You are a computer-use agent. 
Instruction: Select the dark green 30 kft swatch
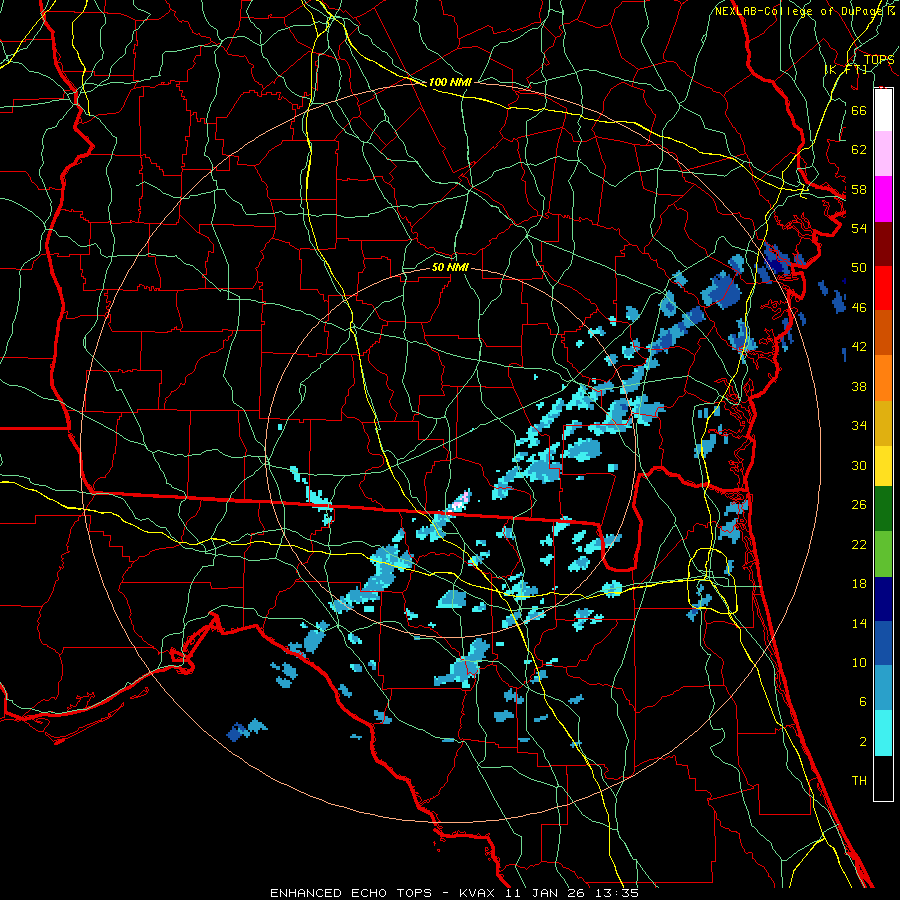click(883, 509)
